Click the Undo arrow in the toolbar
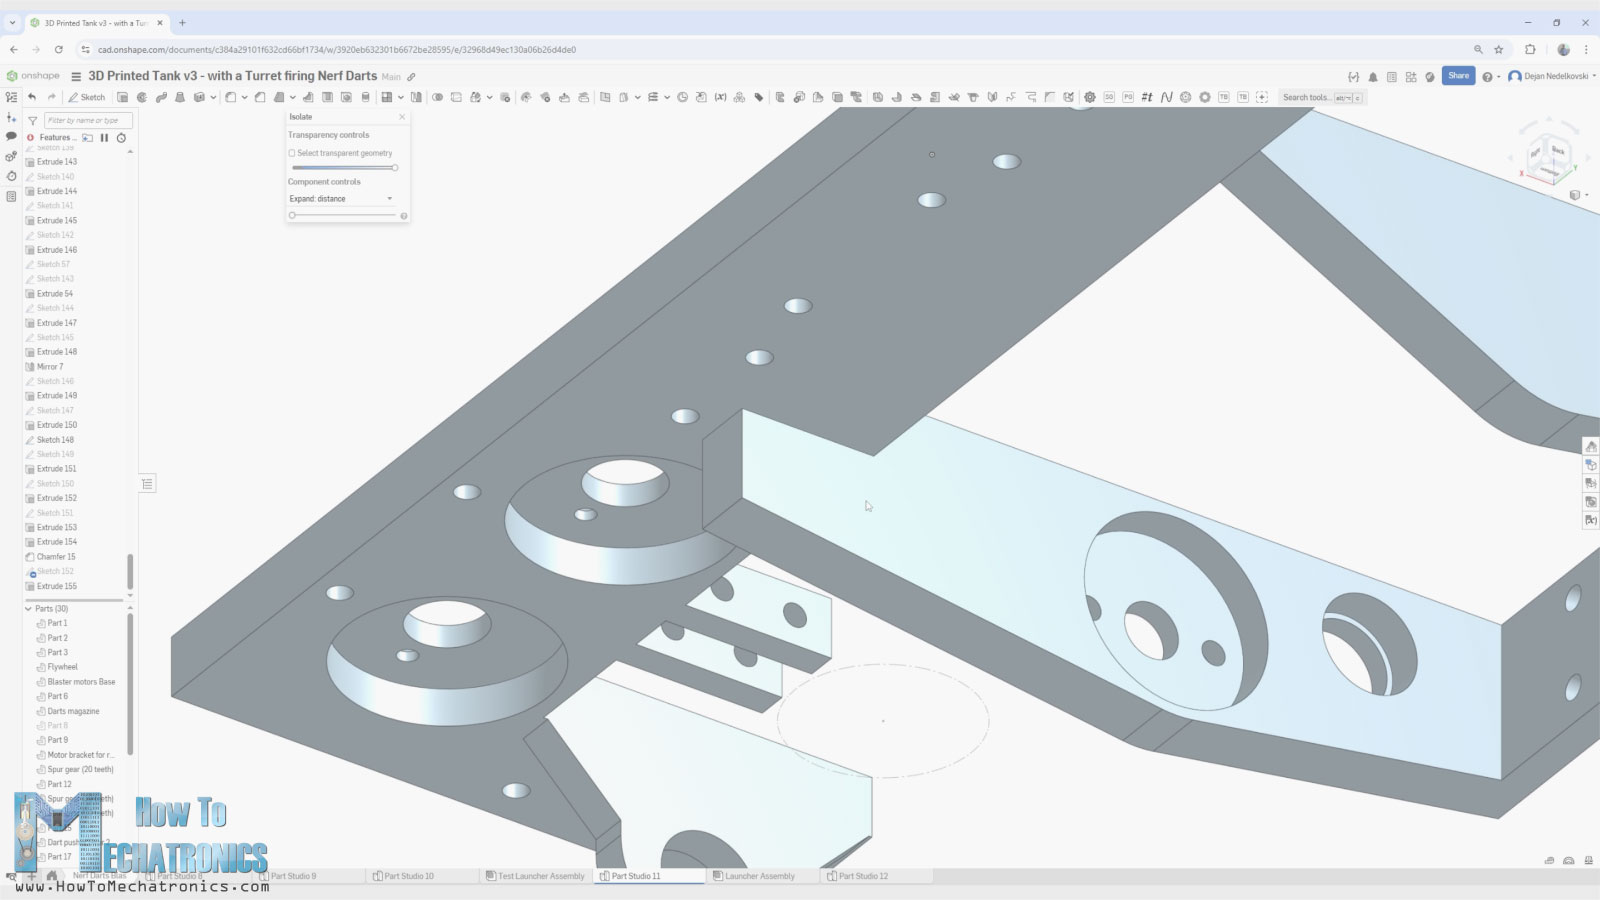The height and width of the screenshot is (900, 1600). coord(32,97)
